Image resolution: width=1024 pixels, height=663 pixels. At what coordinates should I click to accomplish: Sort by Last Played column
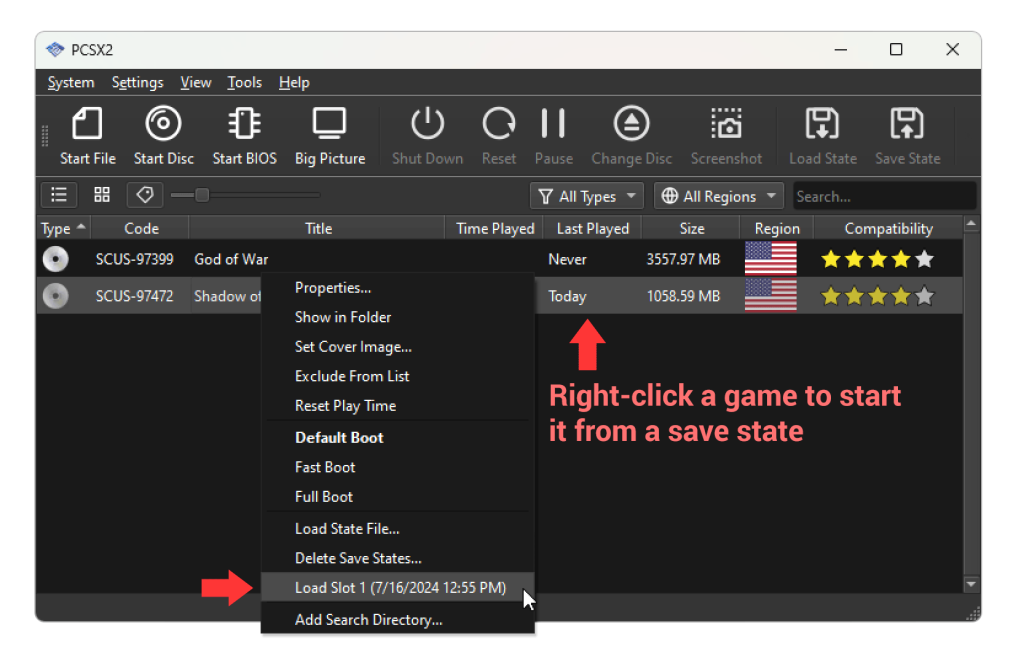point(592,229)
